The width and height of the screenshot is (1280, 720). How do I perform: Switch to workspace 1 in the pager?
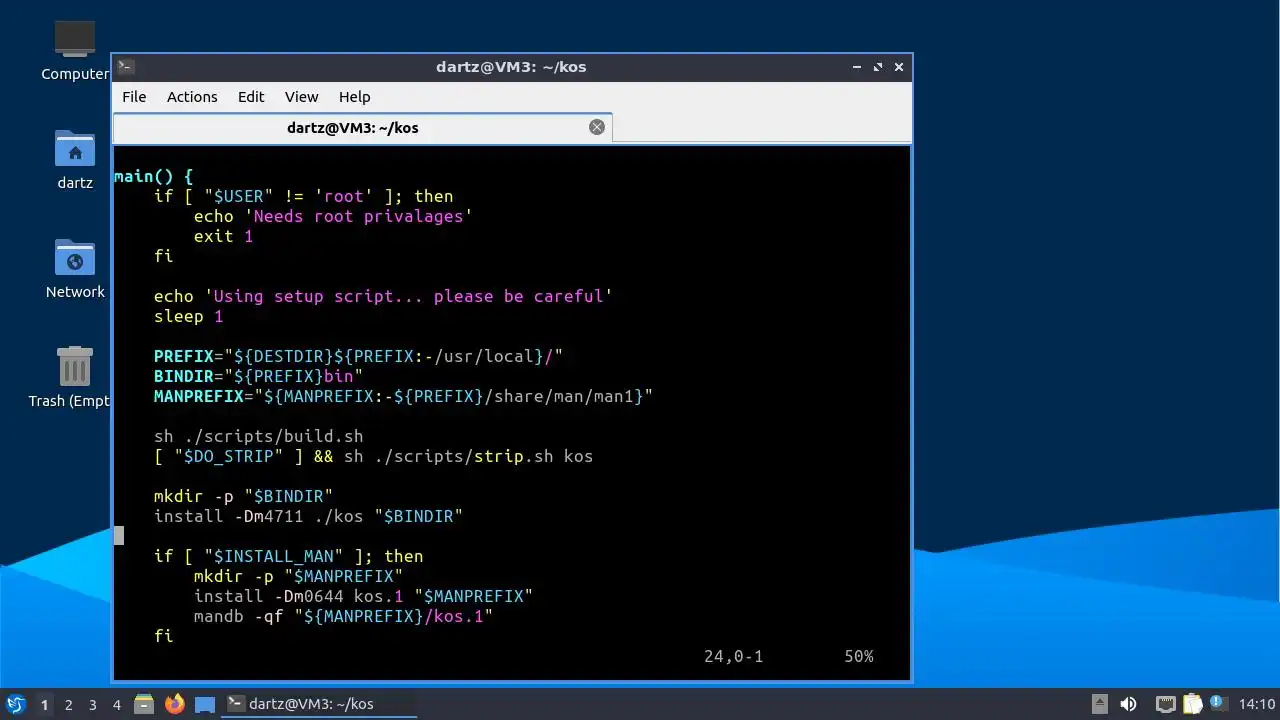pyautogui.click(x=44, y=704)
